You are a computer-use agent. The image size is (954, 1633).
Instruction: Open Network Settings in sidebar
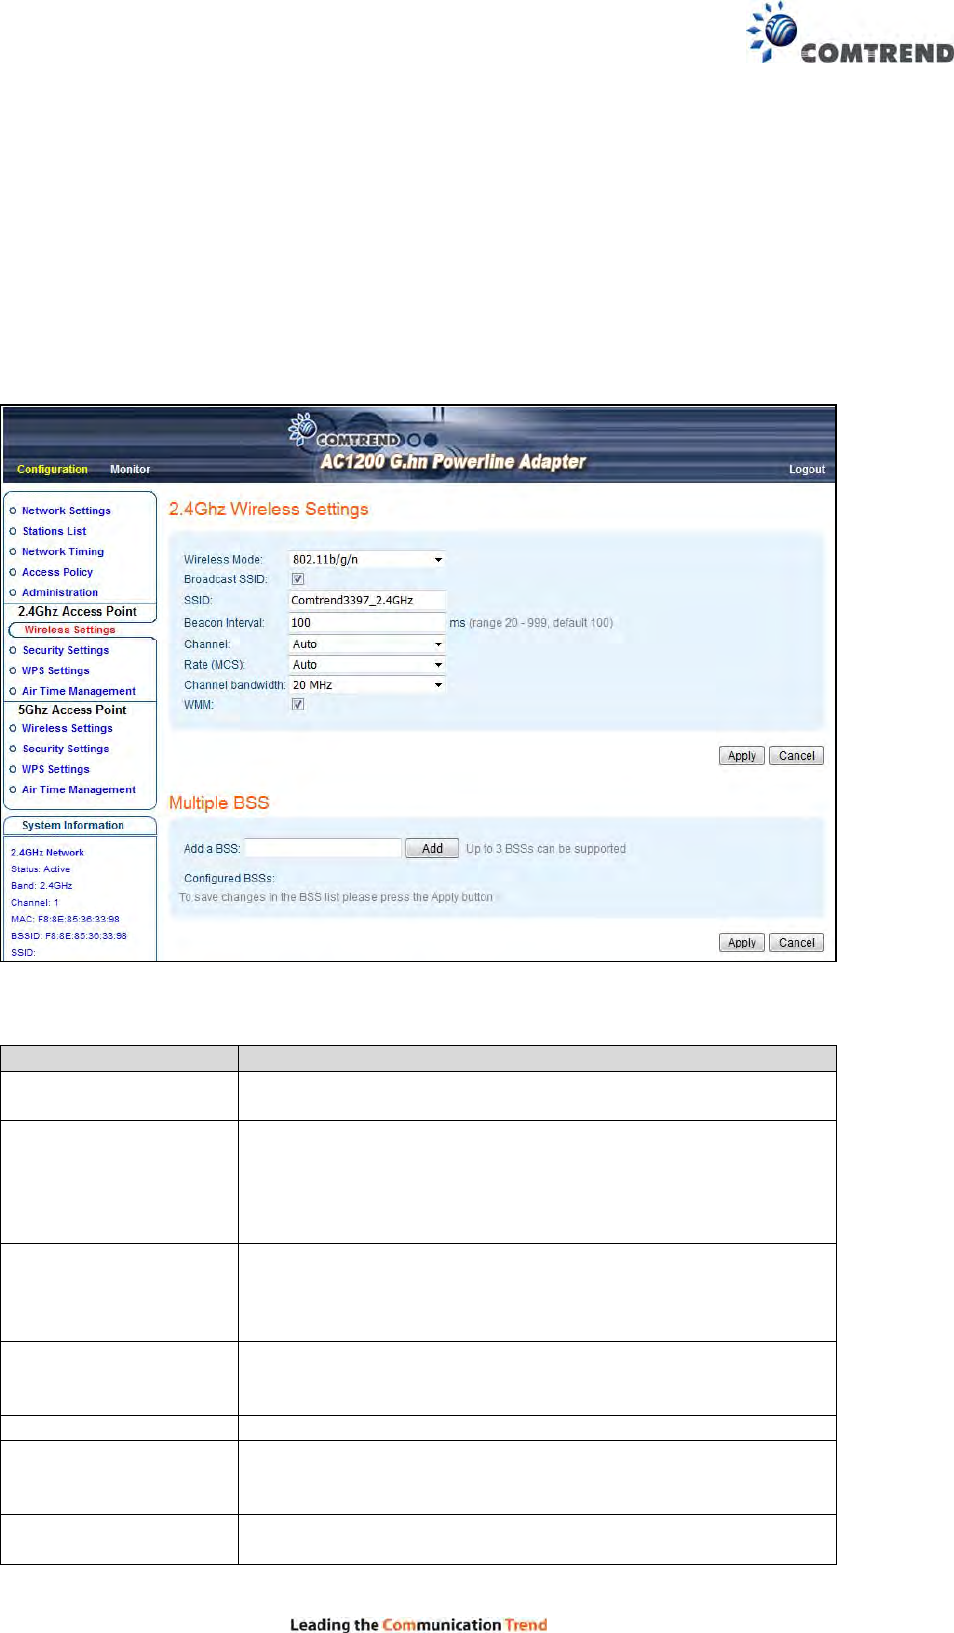coord(66,511)
